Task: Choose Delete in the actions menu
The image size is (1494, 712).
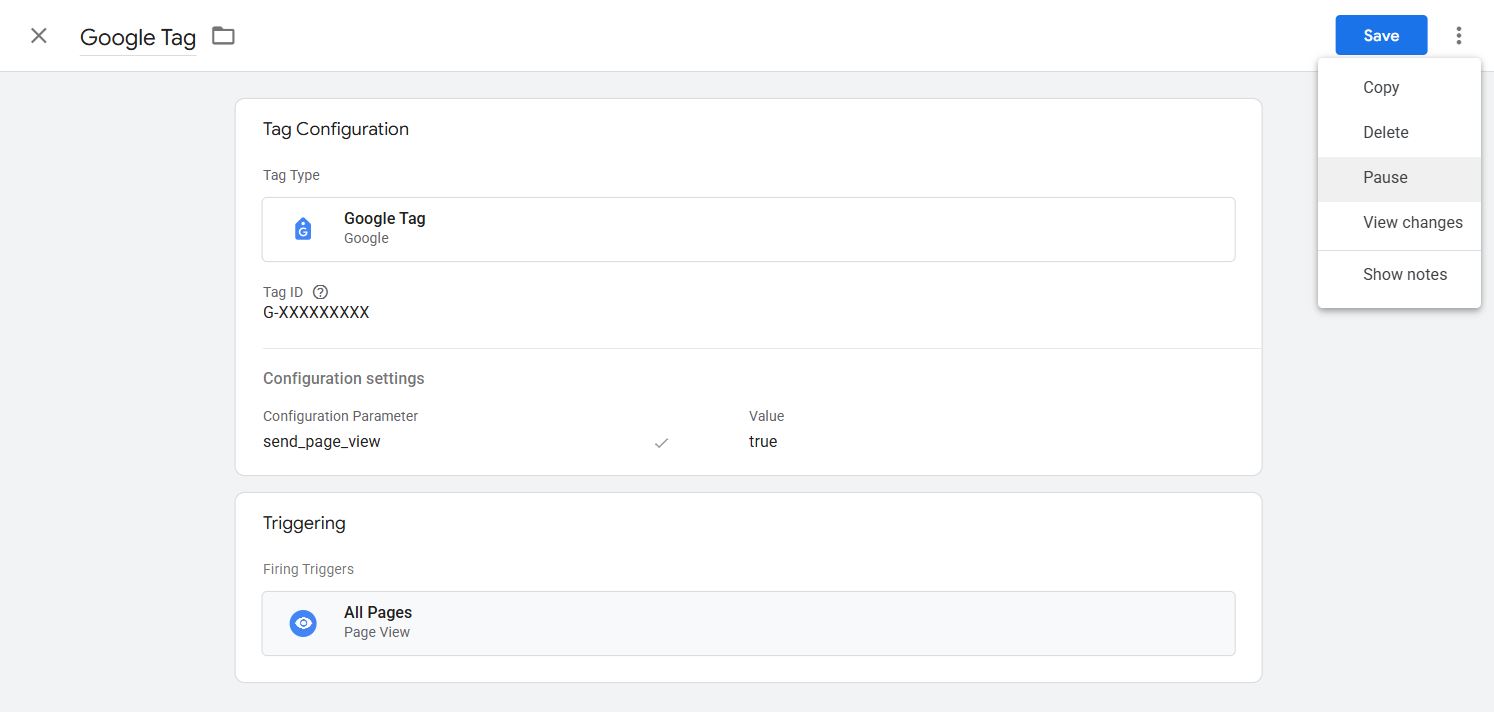Action: point(1385,132)
